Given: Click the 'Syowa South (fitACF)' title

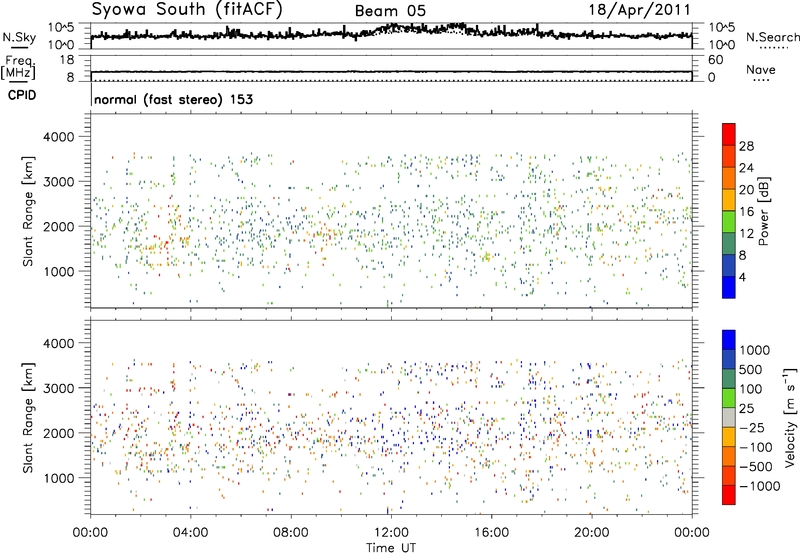Looking at the screenshot, I should (x=187, y=9).
